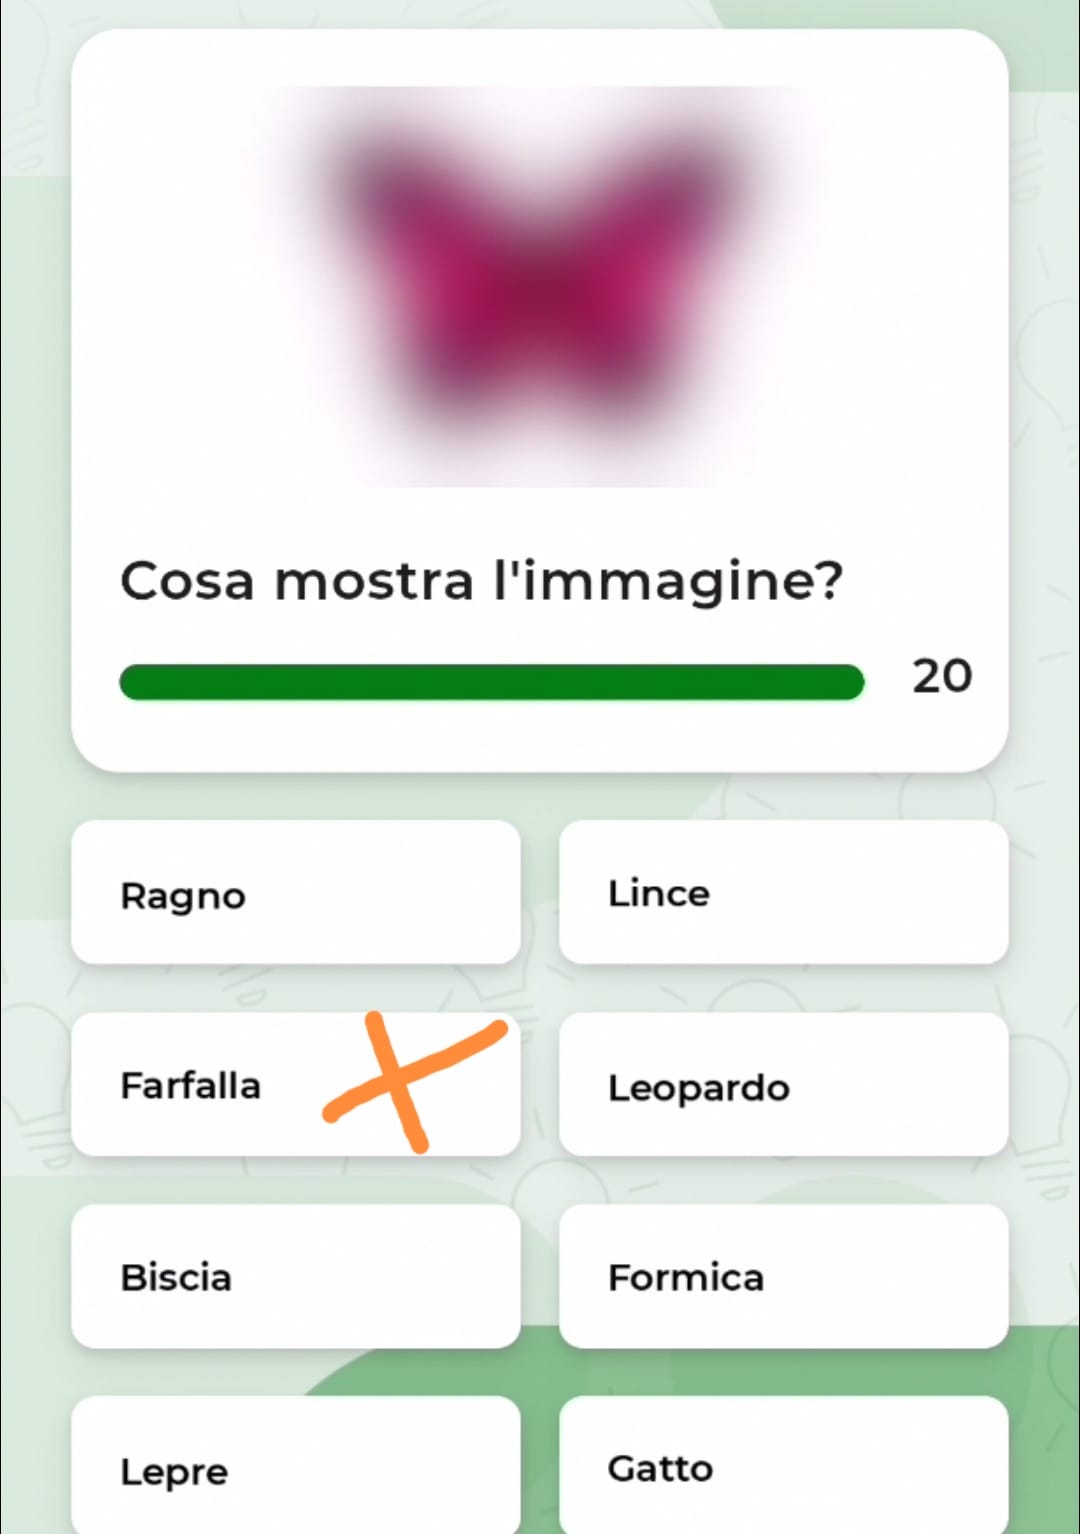
Task: Click the green countdown progress bar
Action: click(491, 682)
